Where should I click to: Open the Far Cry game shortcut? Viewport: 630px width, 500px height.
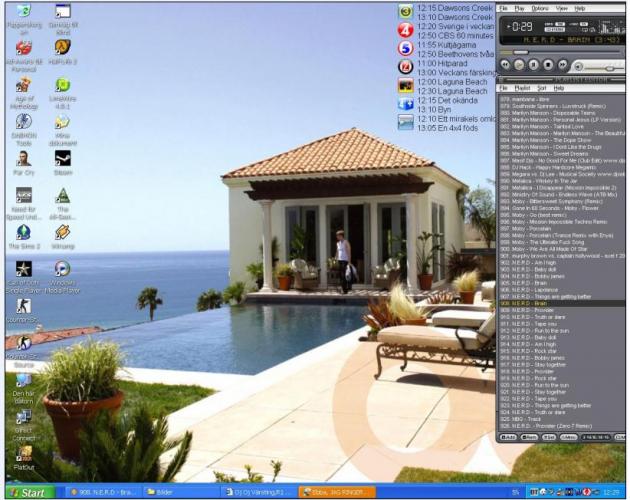click(x=23, y=159)
